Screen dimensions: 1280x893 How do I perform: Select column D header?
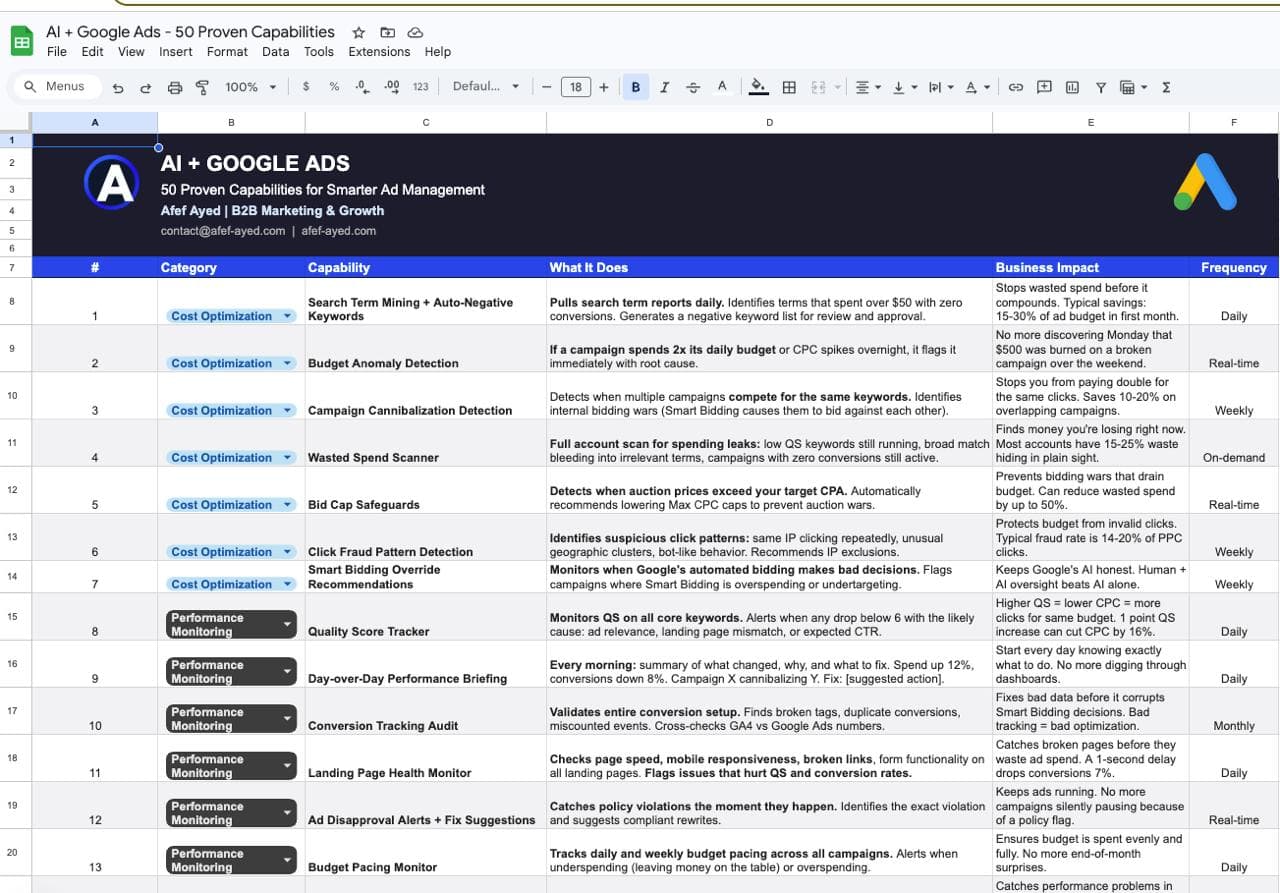click(x=769, y=122)
